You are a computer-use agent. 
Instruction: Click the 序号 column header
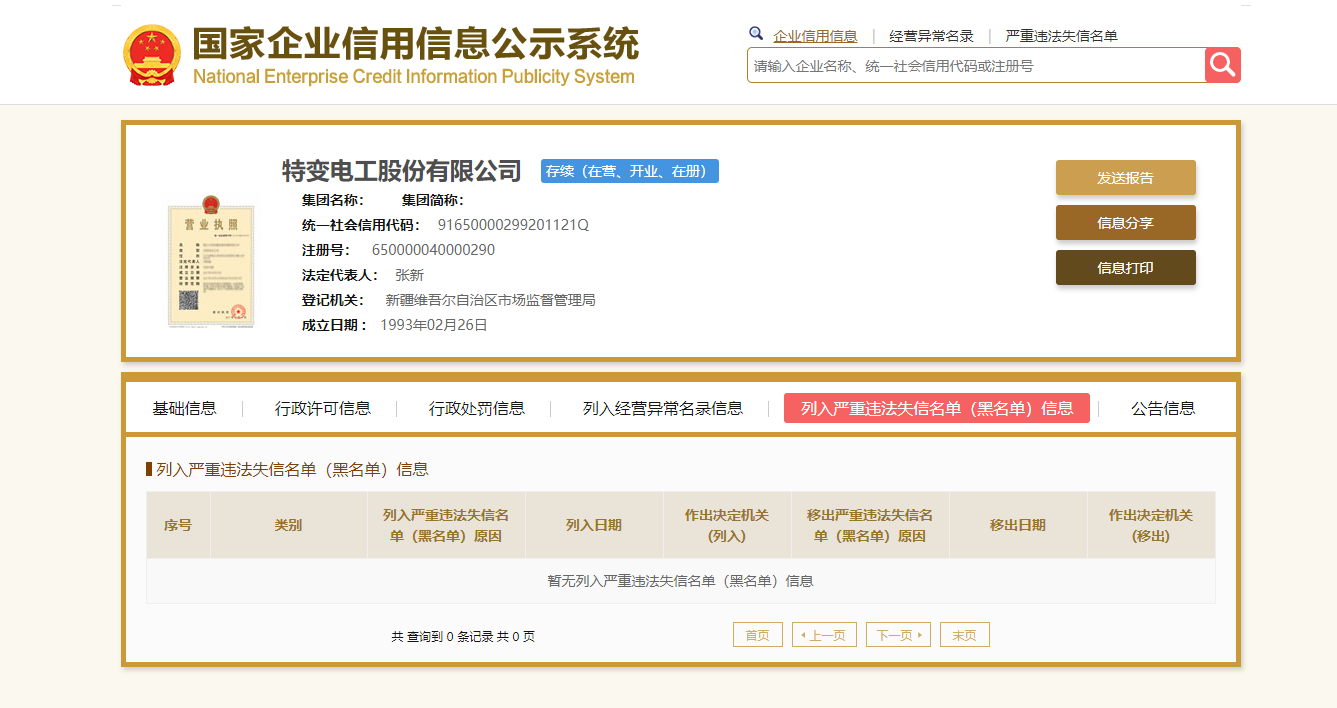178,525
